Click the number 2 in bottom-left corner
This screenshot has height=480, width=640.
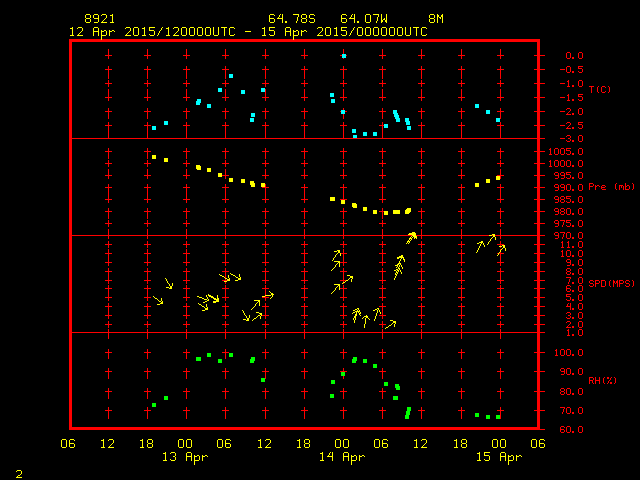point(18,471)
